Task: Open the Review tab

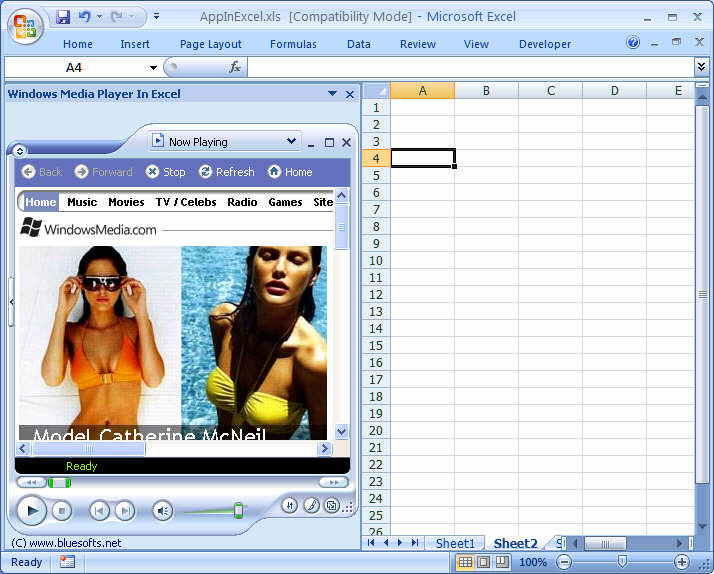Action: point(418,44)
